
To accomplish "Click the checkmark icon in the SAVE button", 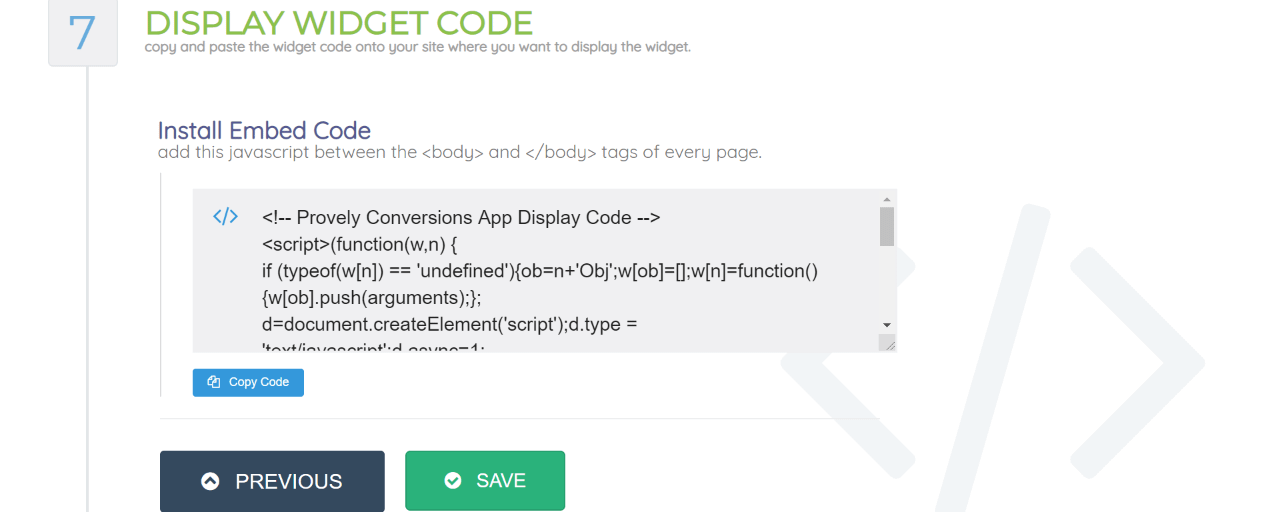I will (453, 481).
